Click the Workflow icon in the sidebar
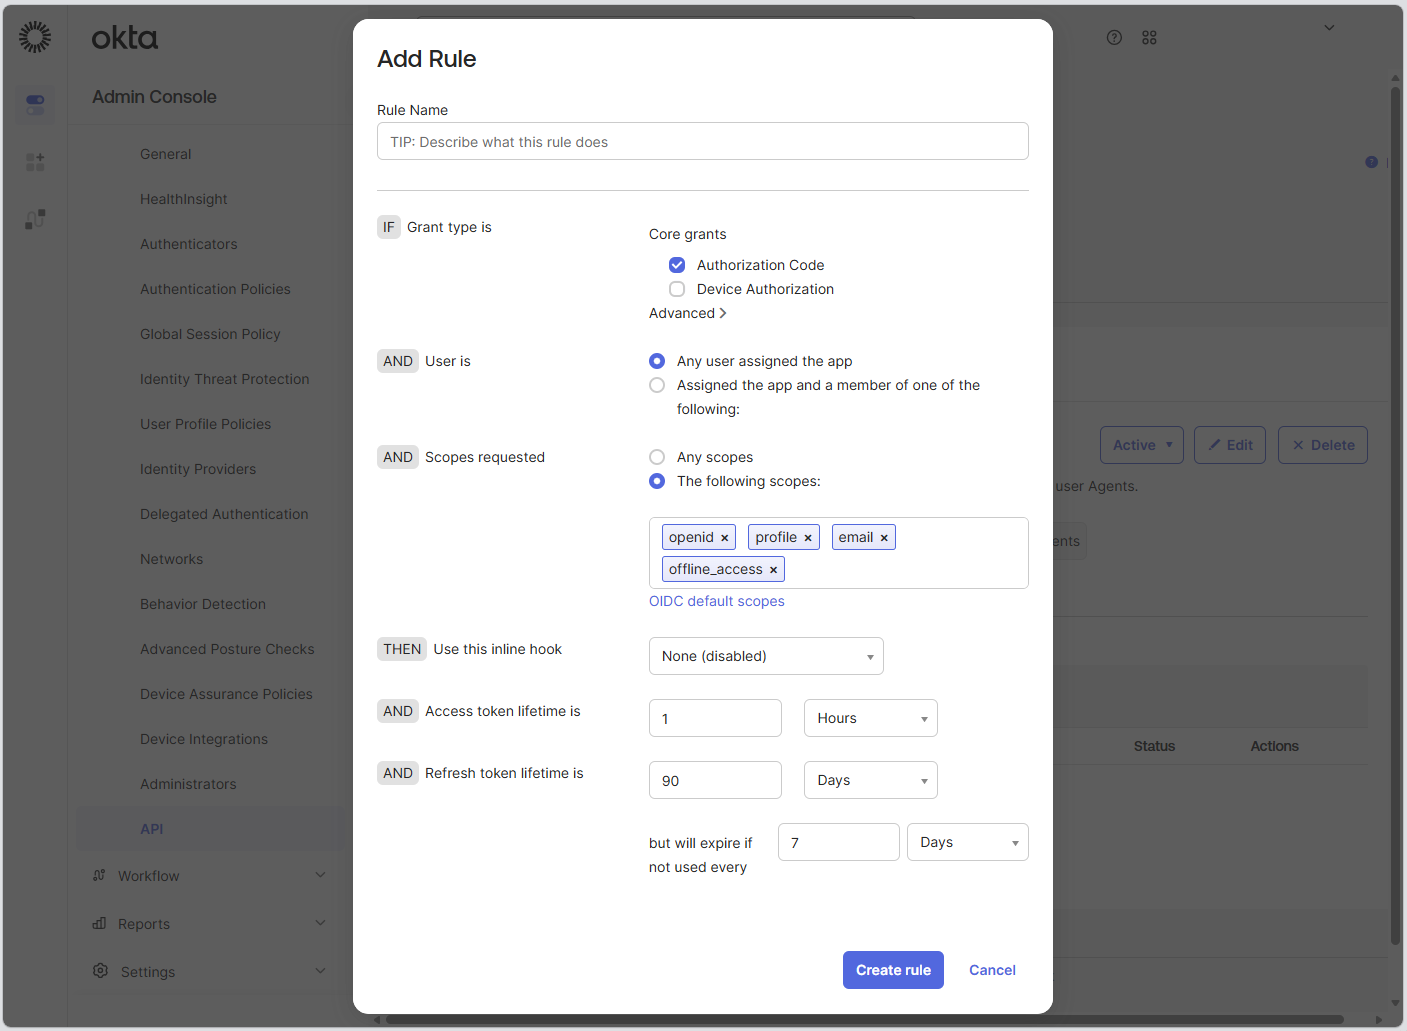This screenshot has height=1031, width=1407. (x=99, y=875)
